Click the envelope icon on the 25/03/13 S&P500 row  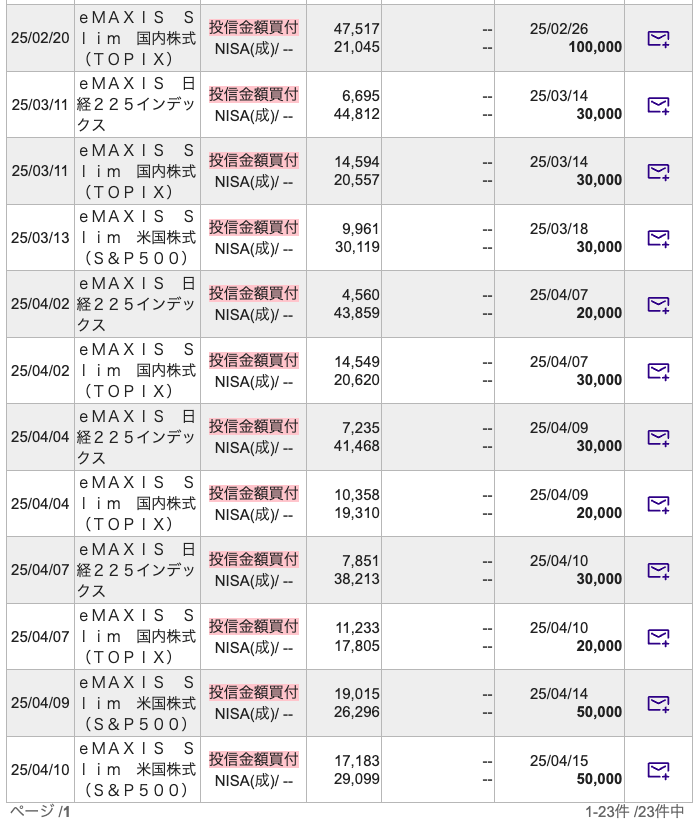(x=660, y=237)
